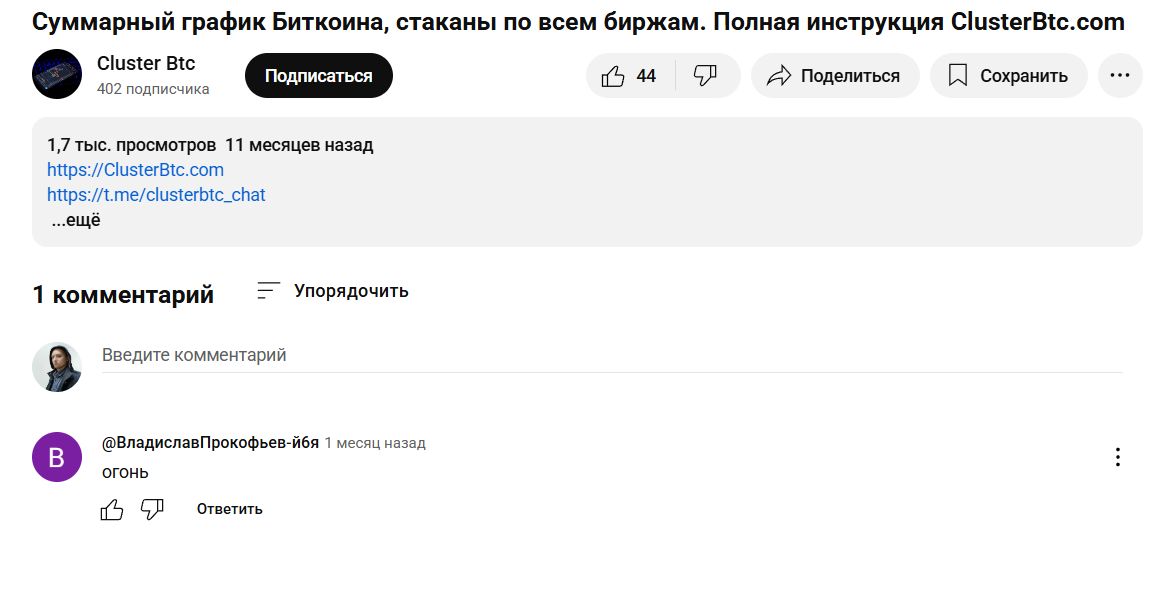
Task: Open the Cluster Btc channel name
Action: 146,64
